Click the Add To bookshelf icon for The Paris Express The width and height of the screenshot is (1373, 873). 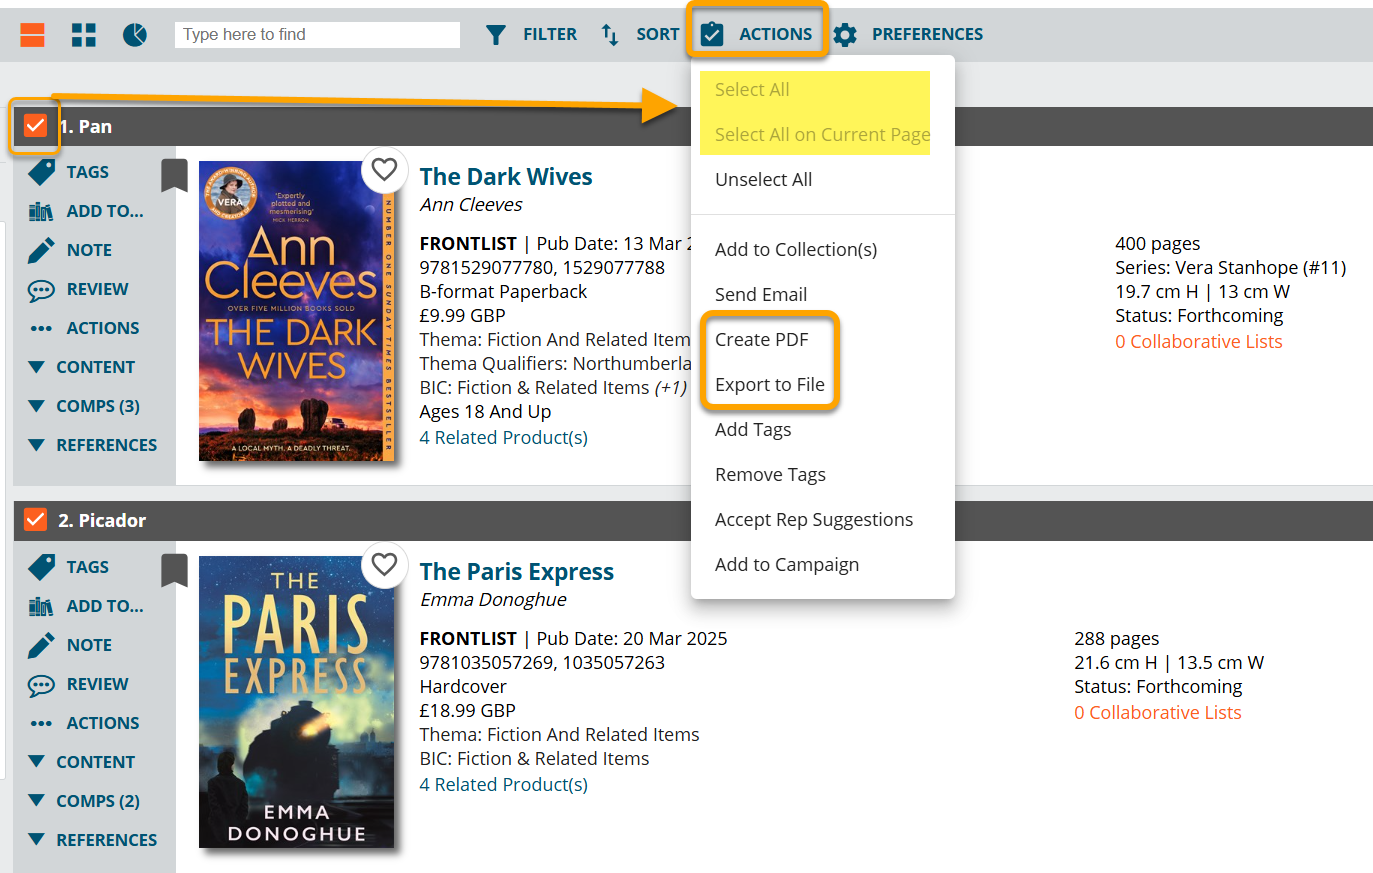click(41, 606)
